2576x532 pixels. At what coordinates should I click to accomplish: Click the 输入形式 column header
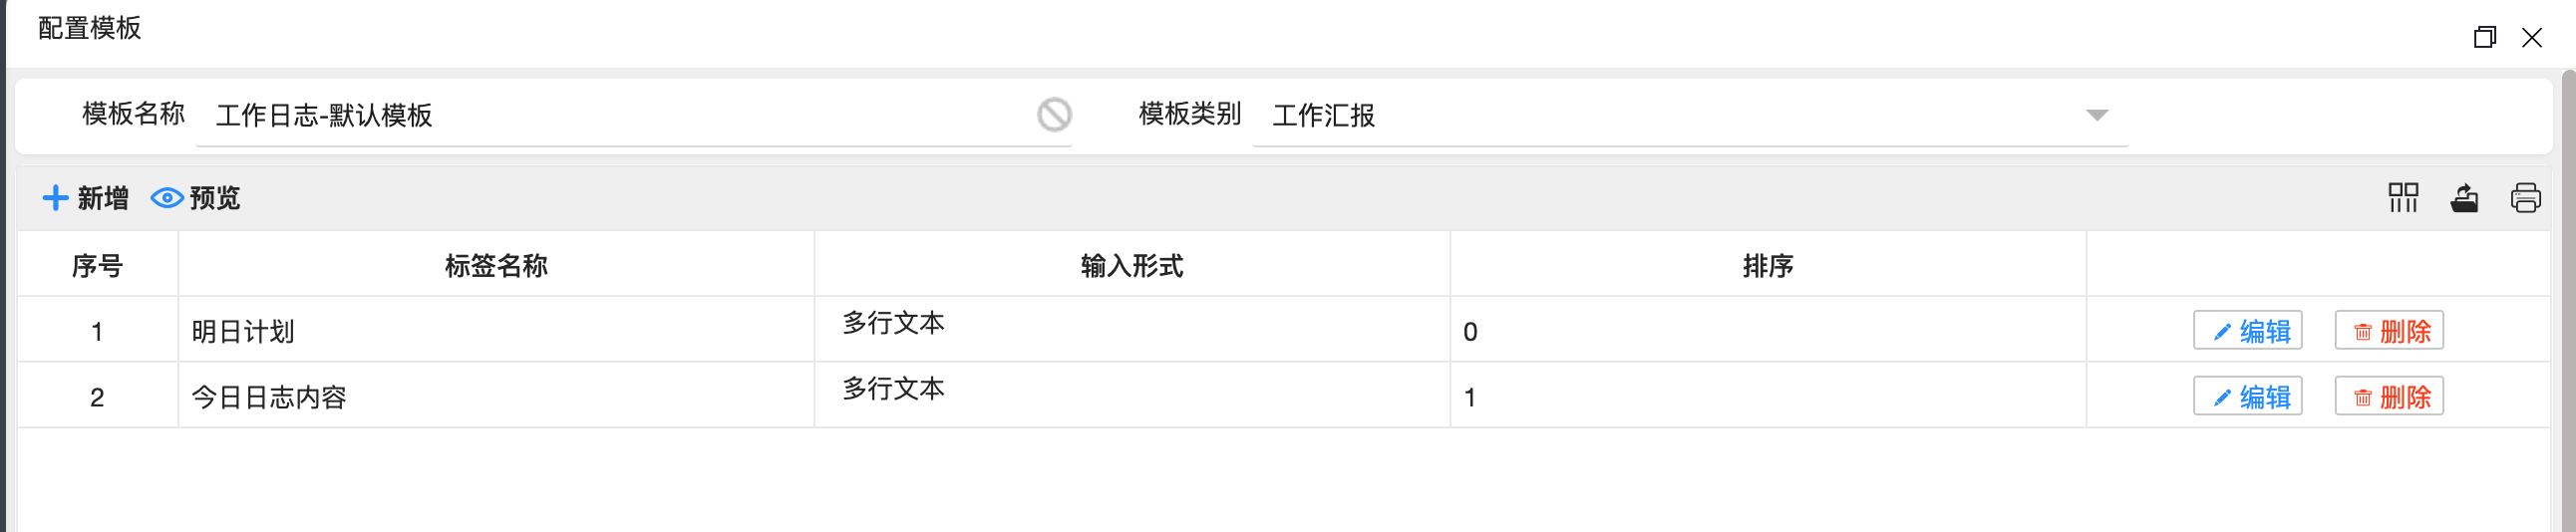coord(1131,265)
